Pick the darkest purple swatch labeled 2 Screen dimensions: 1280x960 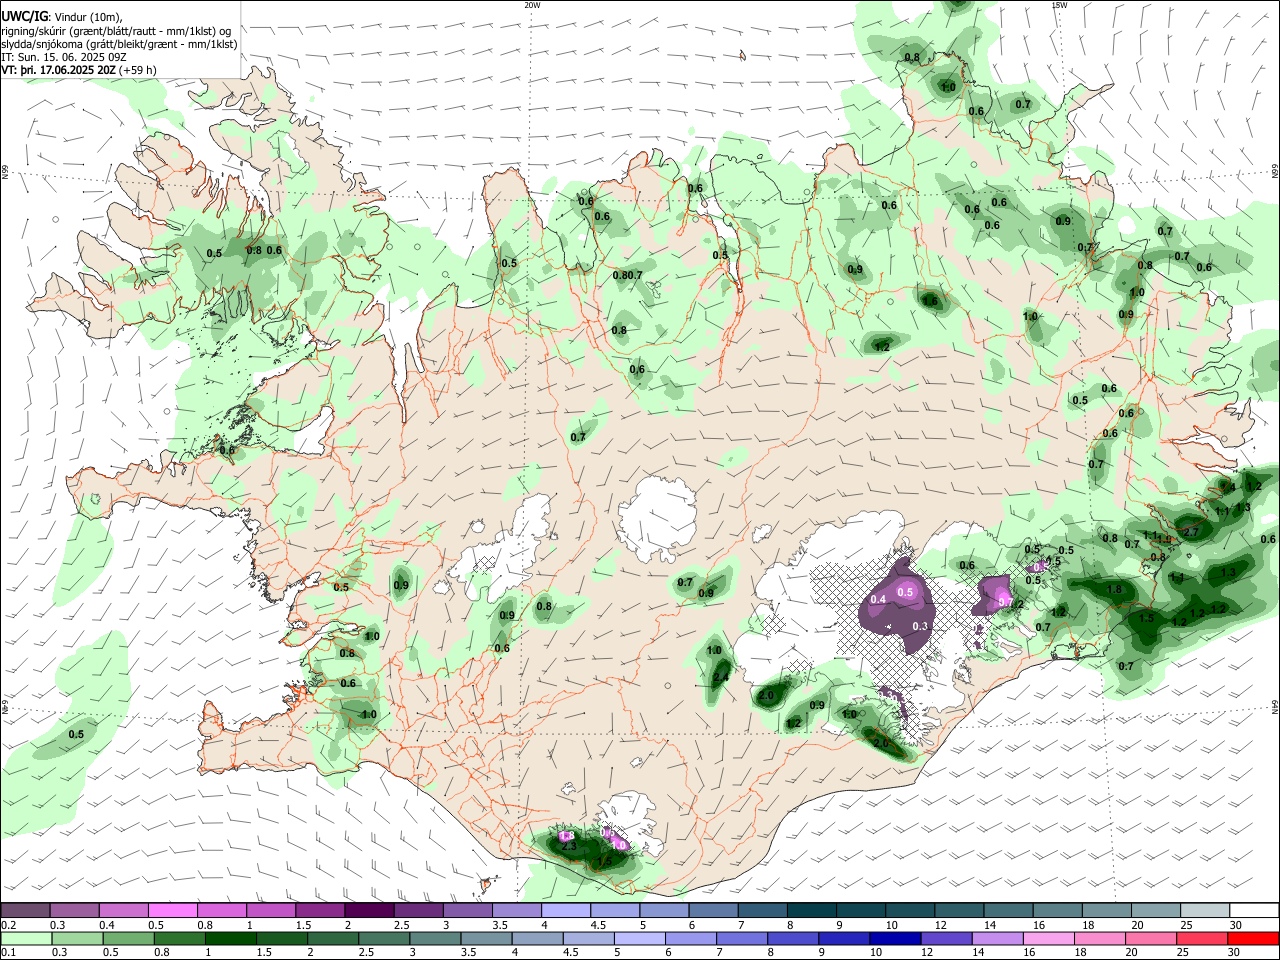[x=368, y=911]
